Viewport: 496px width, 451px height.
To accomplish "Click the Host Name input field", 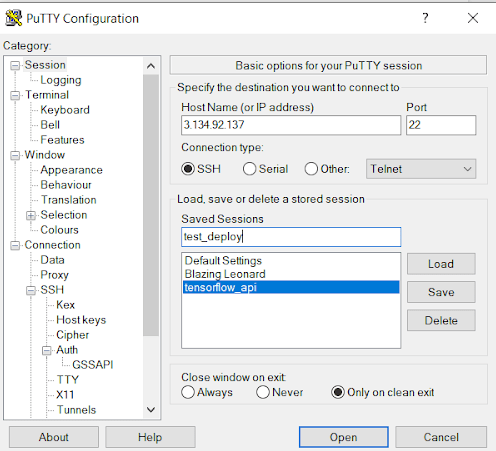I will [x=291, y=125].
